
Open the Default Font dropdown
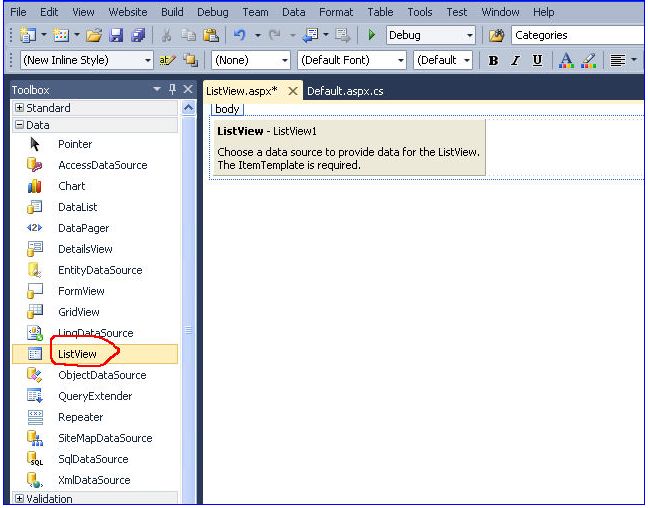coord(400,61)
